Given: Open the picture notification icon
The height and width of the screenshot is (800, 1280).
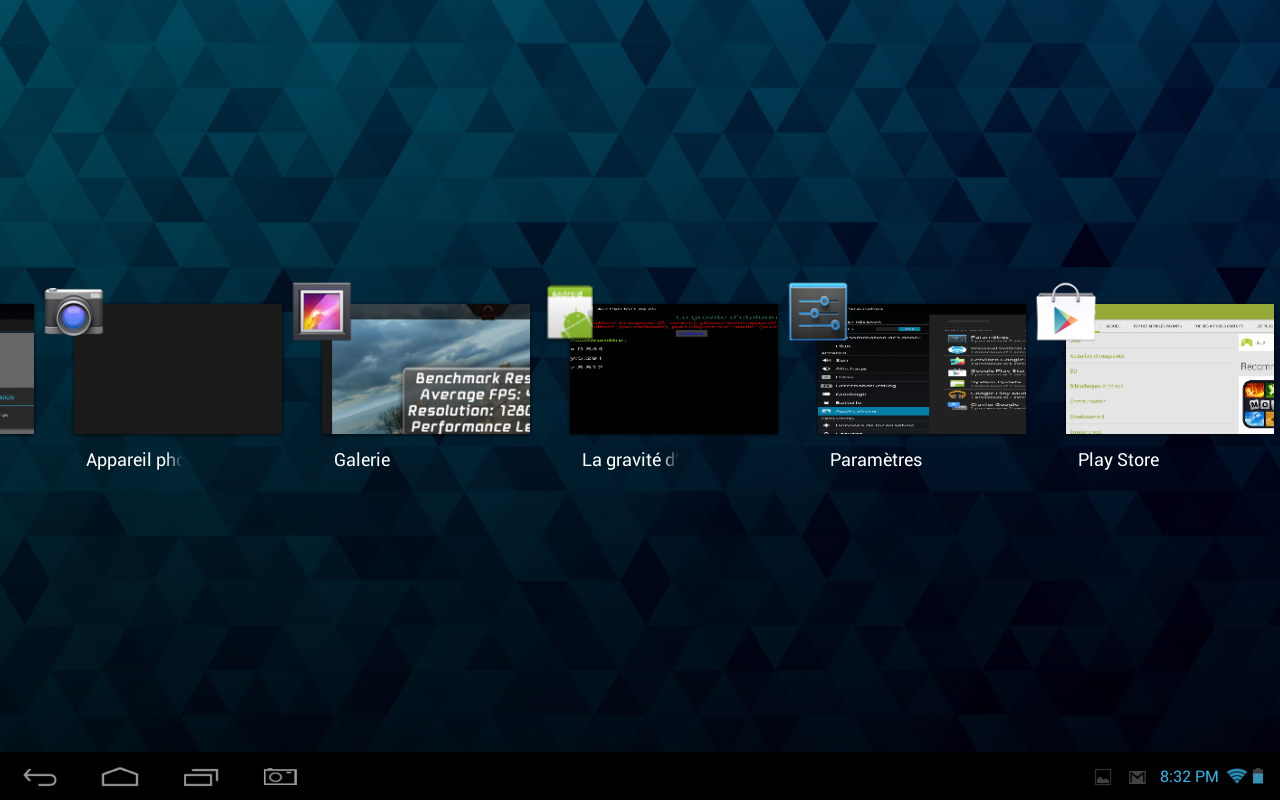Looking at the screenshot, I should tap(1103, 777).
